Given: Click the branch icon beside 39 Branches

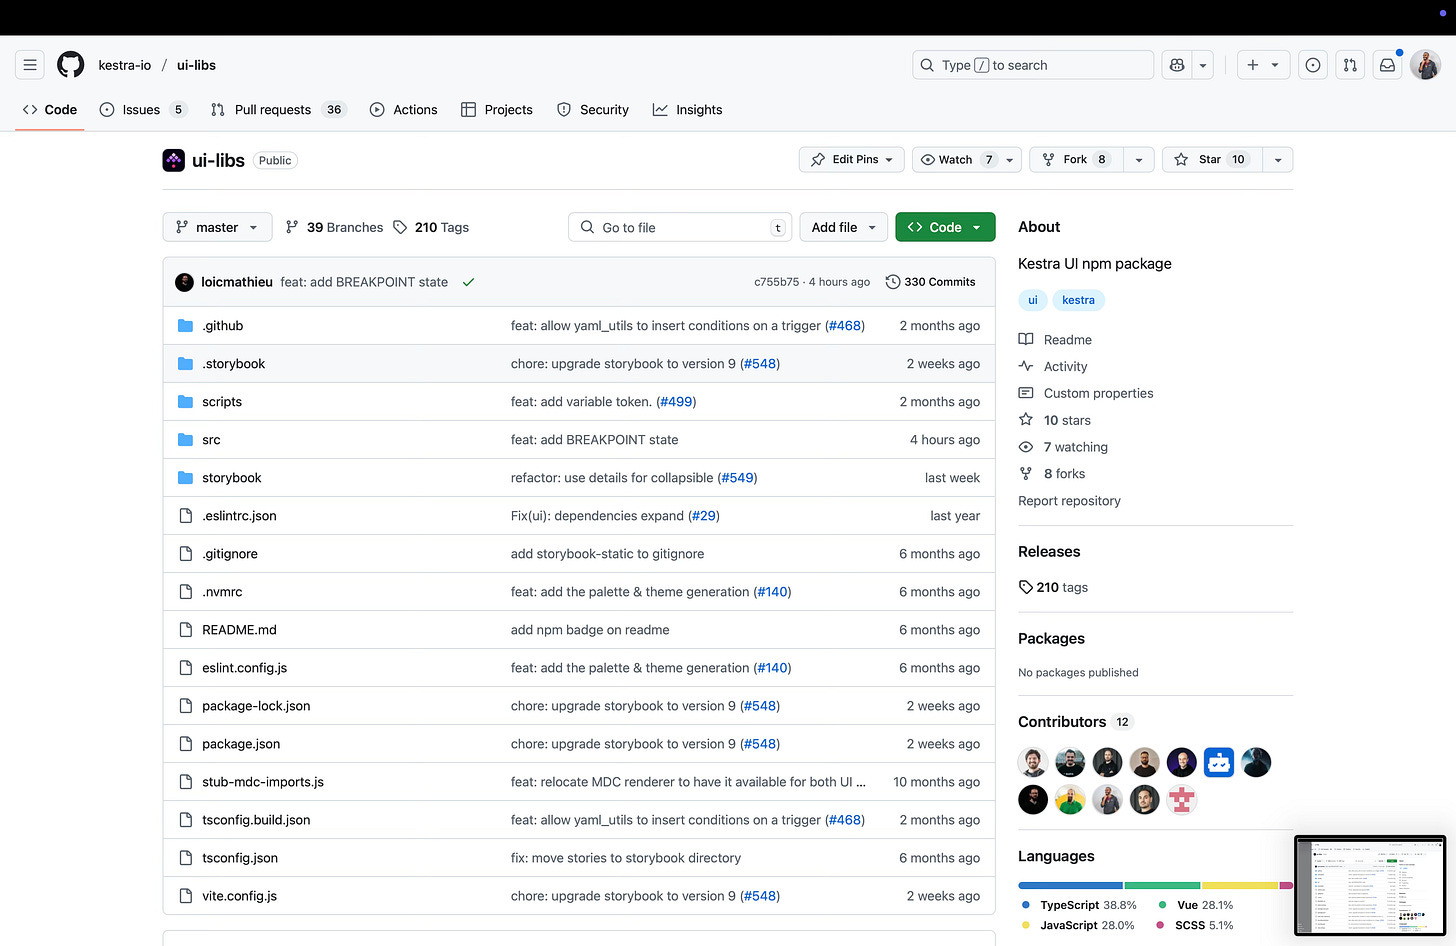Looking at the screenshot, I should (x=292, y=228).
